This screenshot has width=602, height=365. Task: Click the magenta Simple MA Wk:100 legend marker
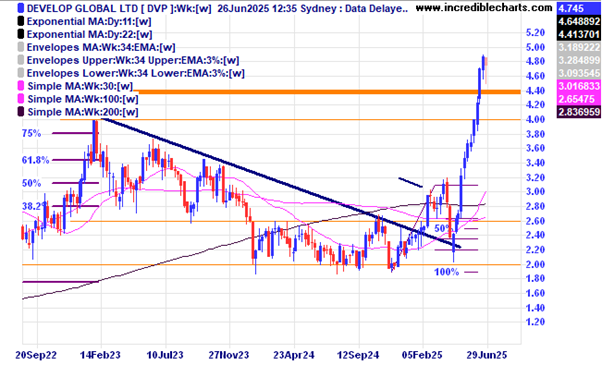click(21, 99)
